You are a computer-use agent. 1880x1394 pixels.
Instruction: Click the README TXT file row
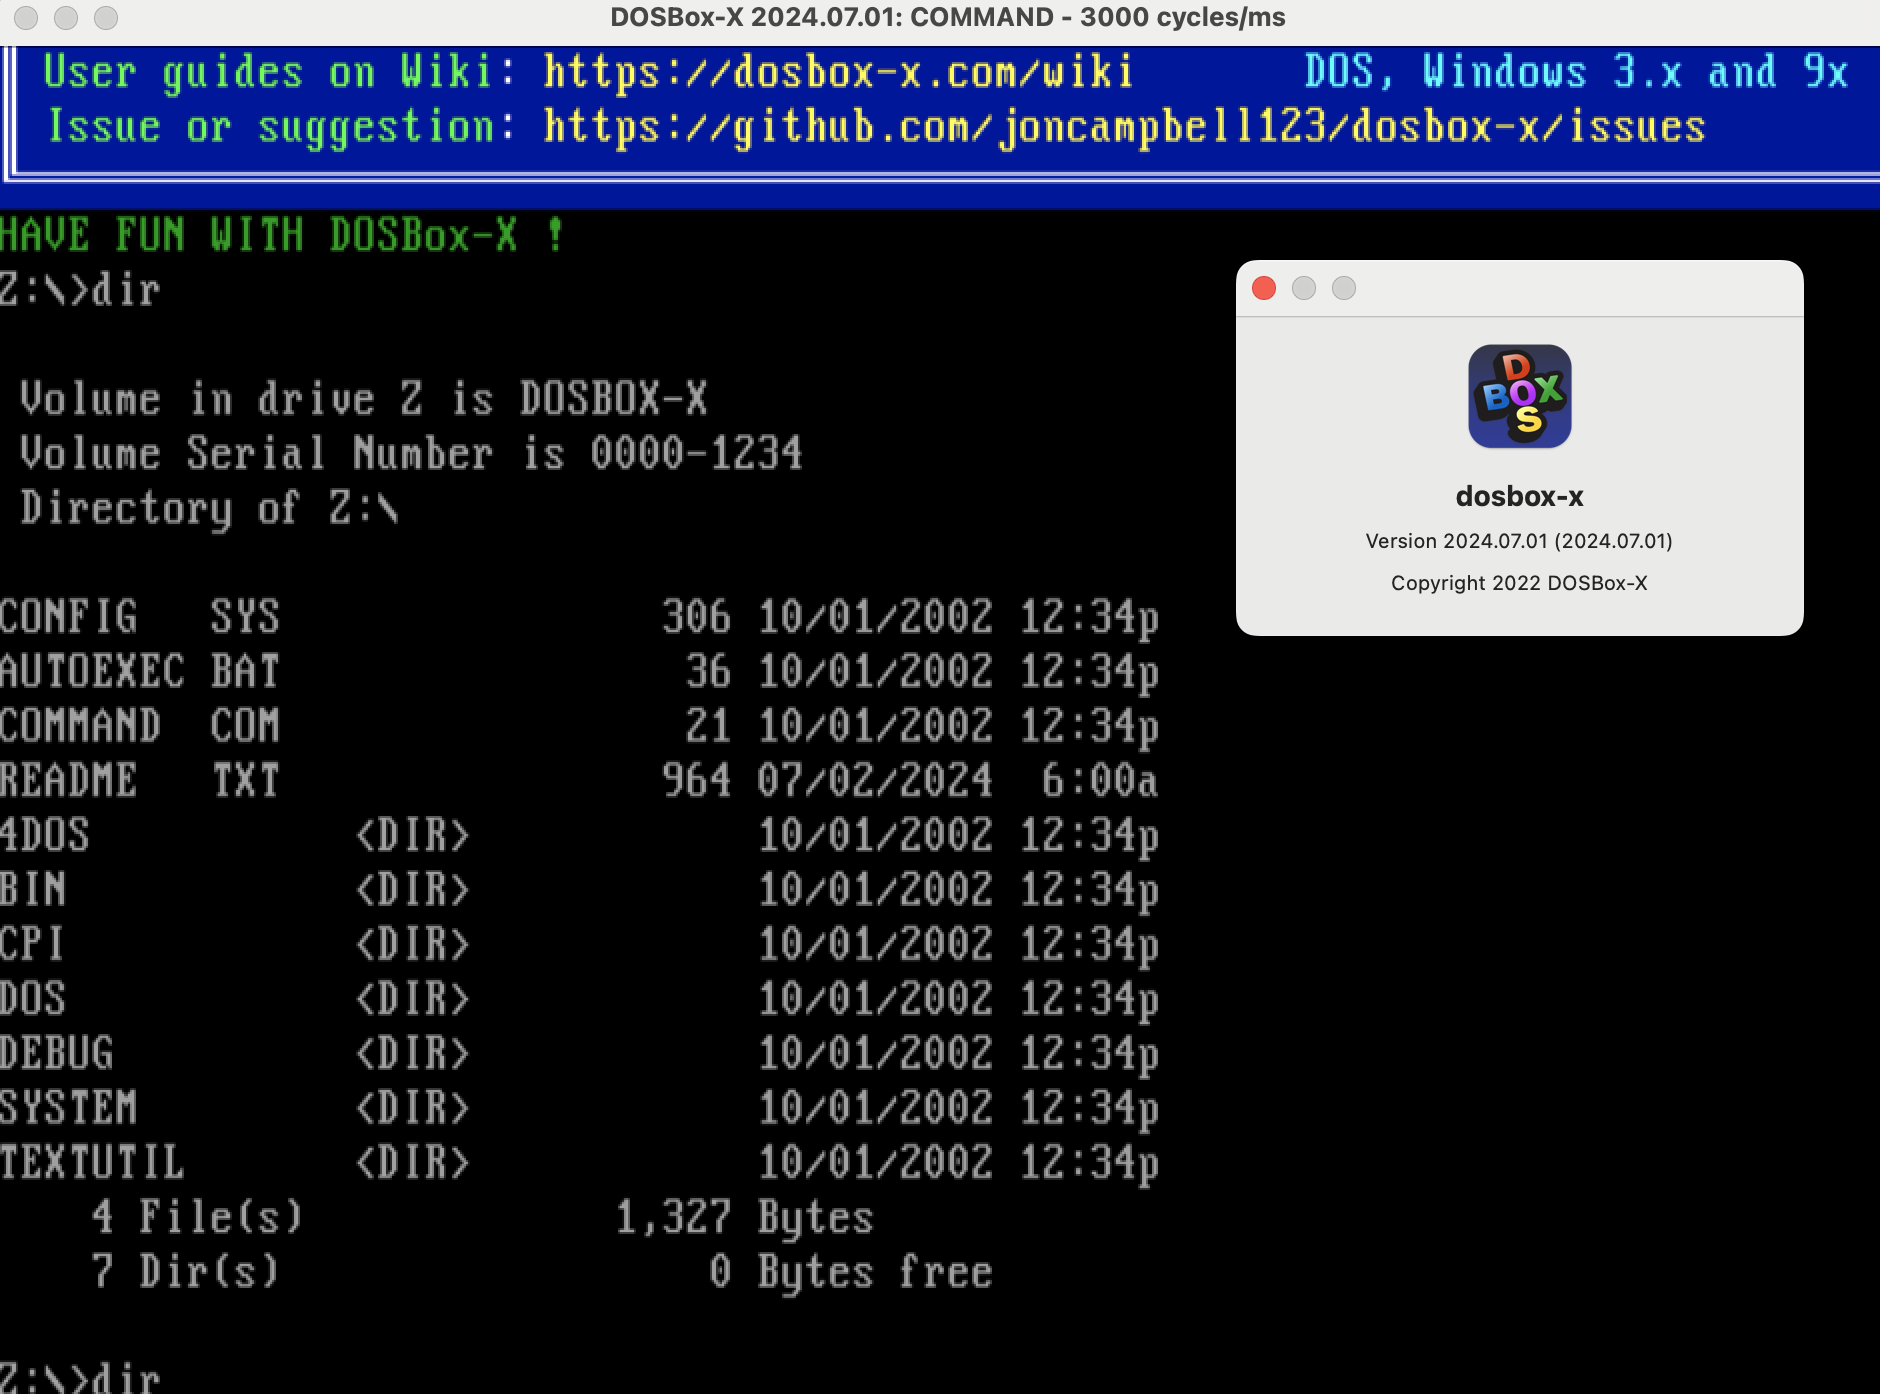pyautogui.click(x=579, y=780)
